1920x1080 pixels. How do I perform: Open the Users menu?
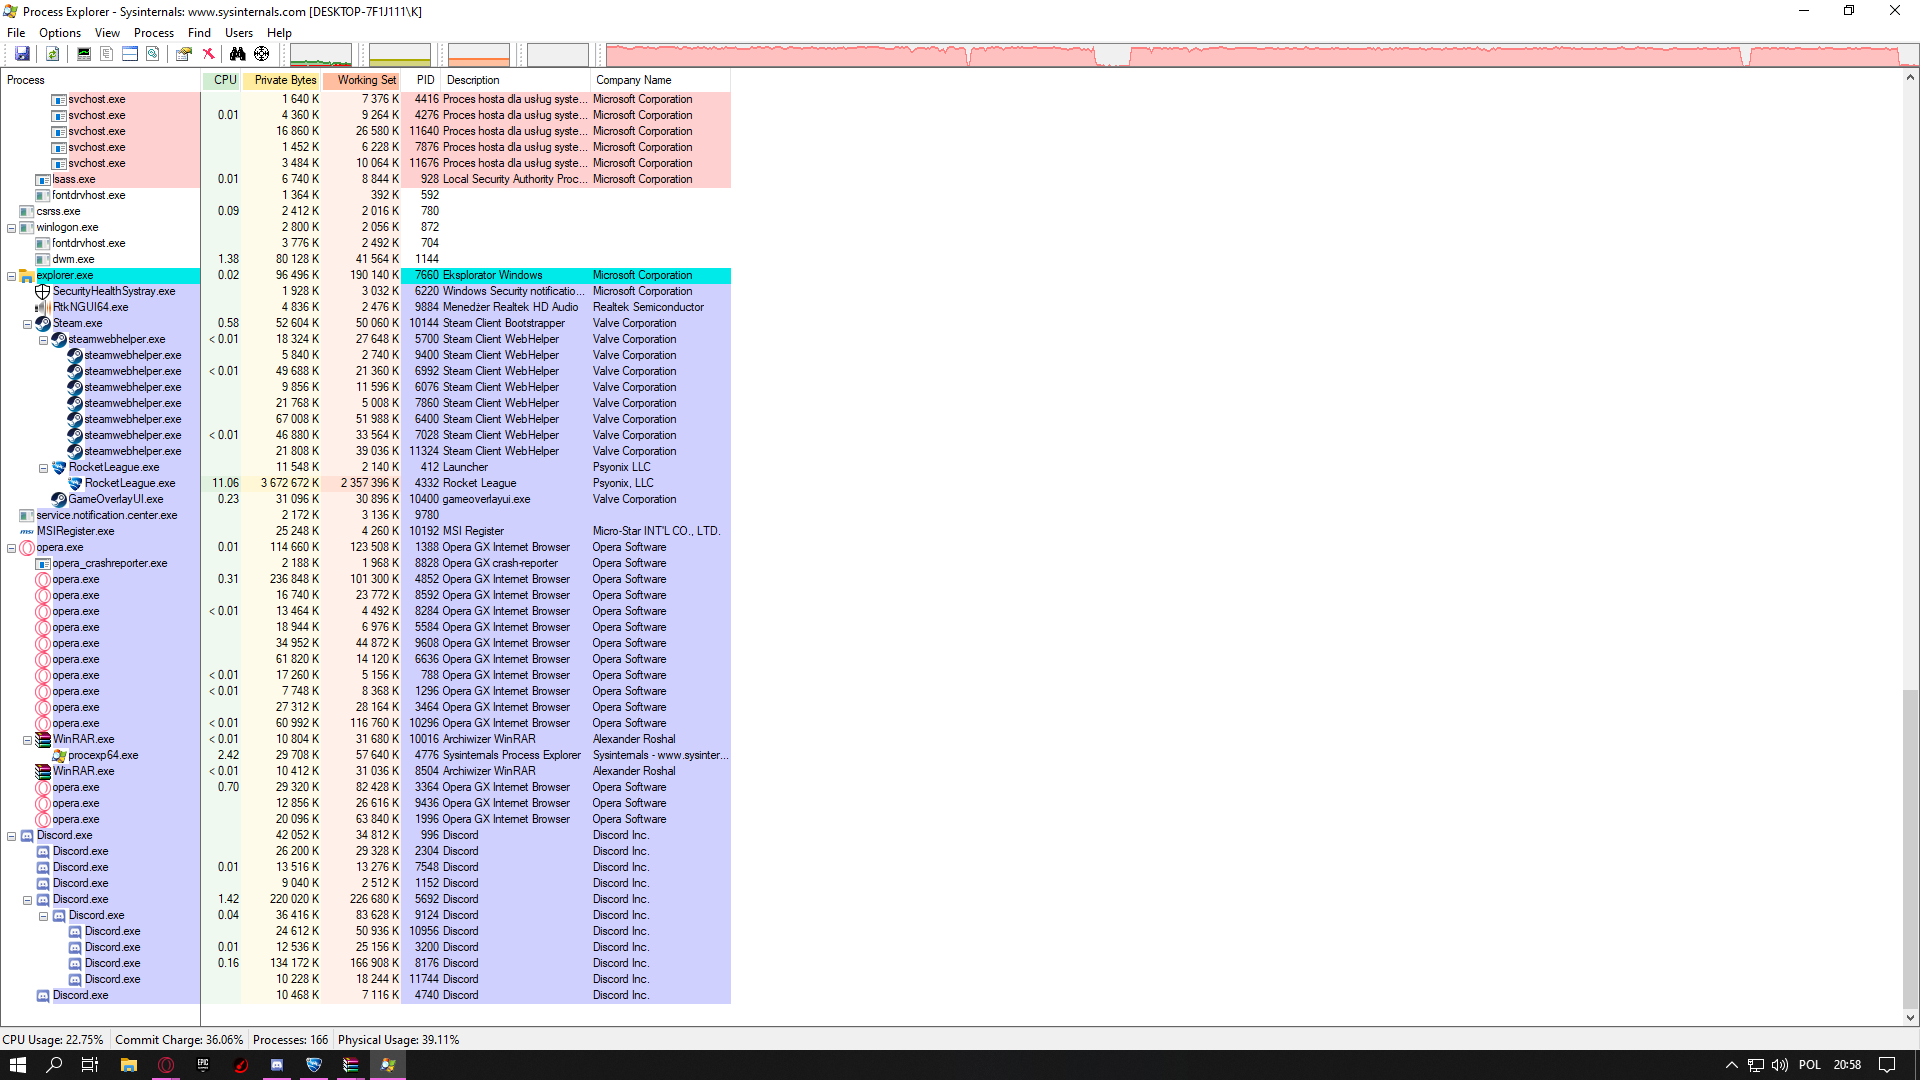click(x=239, y=33)
